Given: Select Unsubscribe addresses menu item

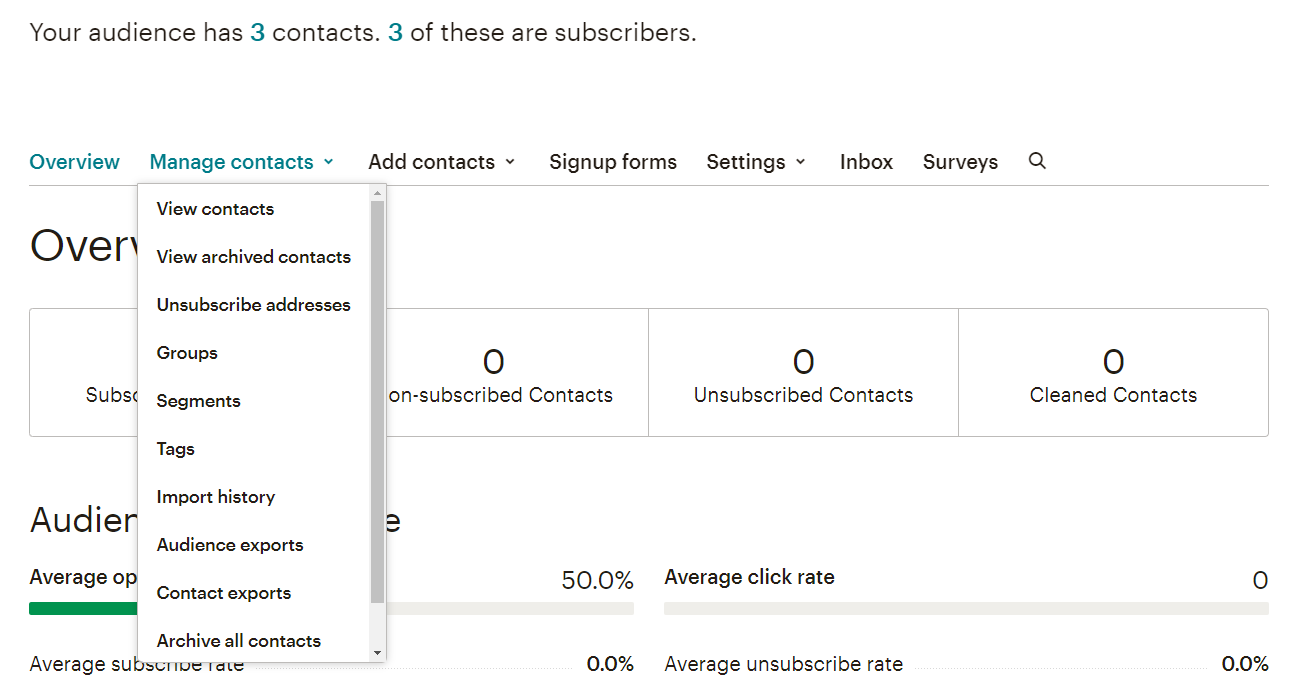Looking at the screenshot, I should pos(253,305).
